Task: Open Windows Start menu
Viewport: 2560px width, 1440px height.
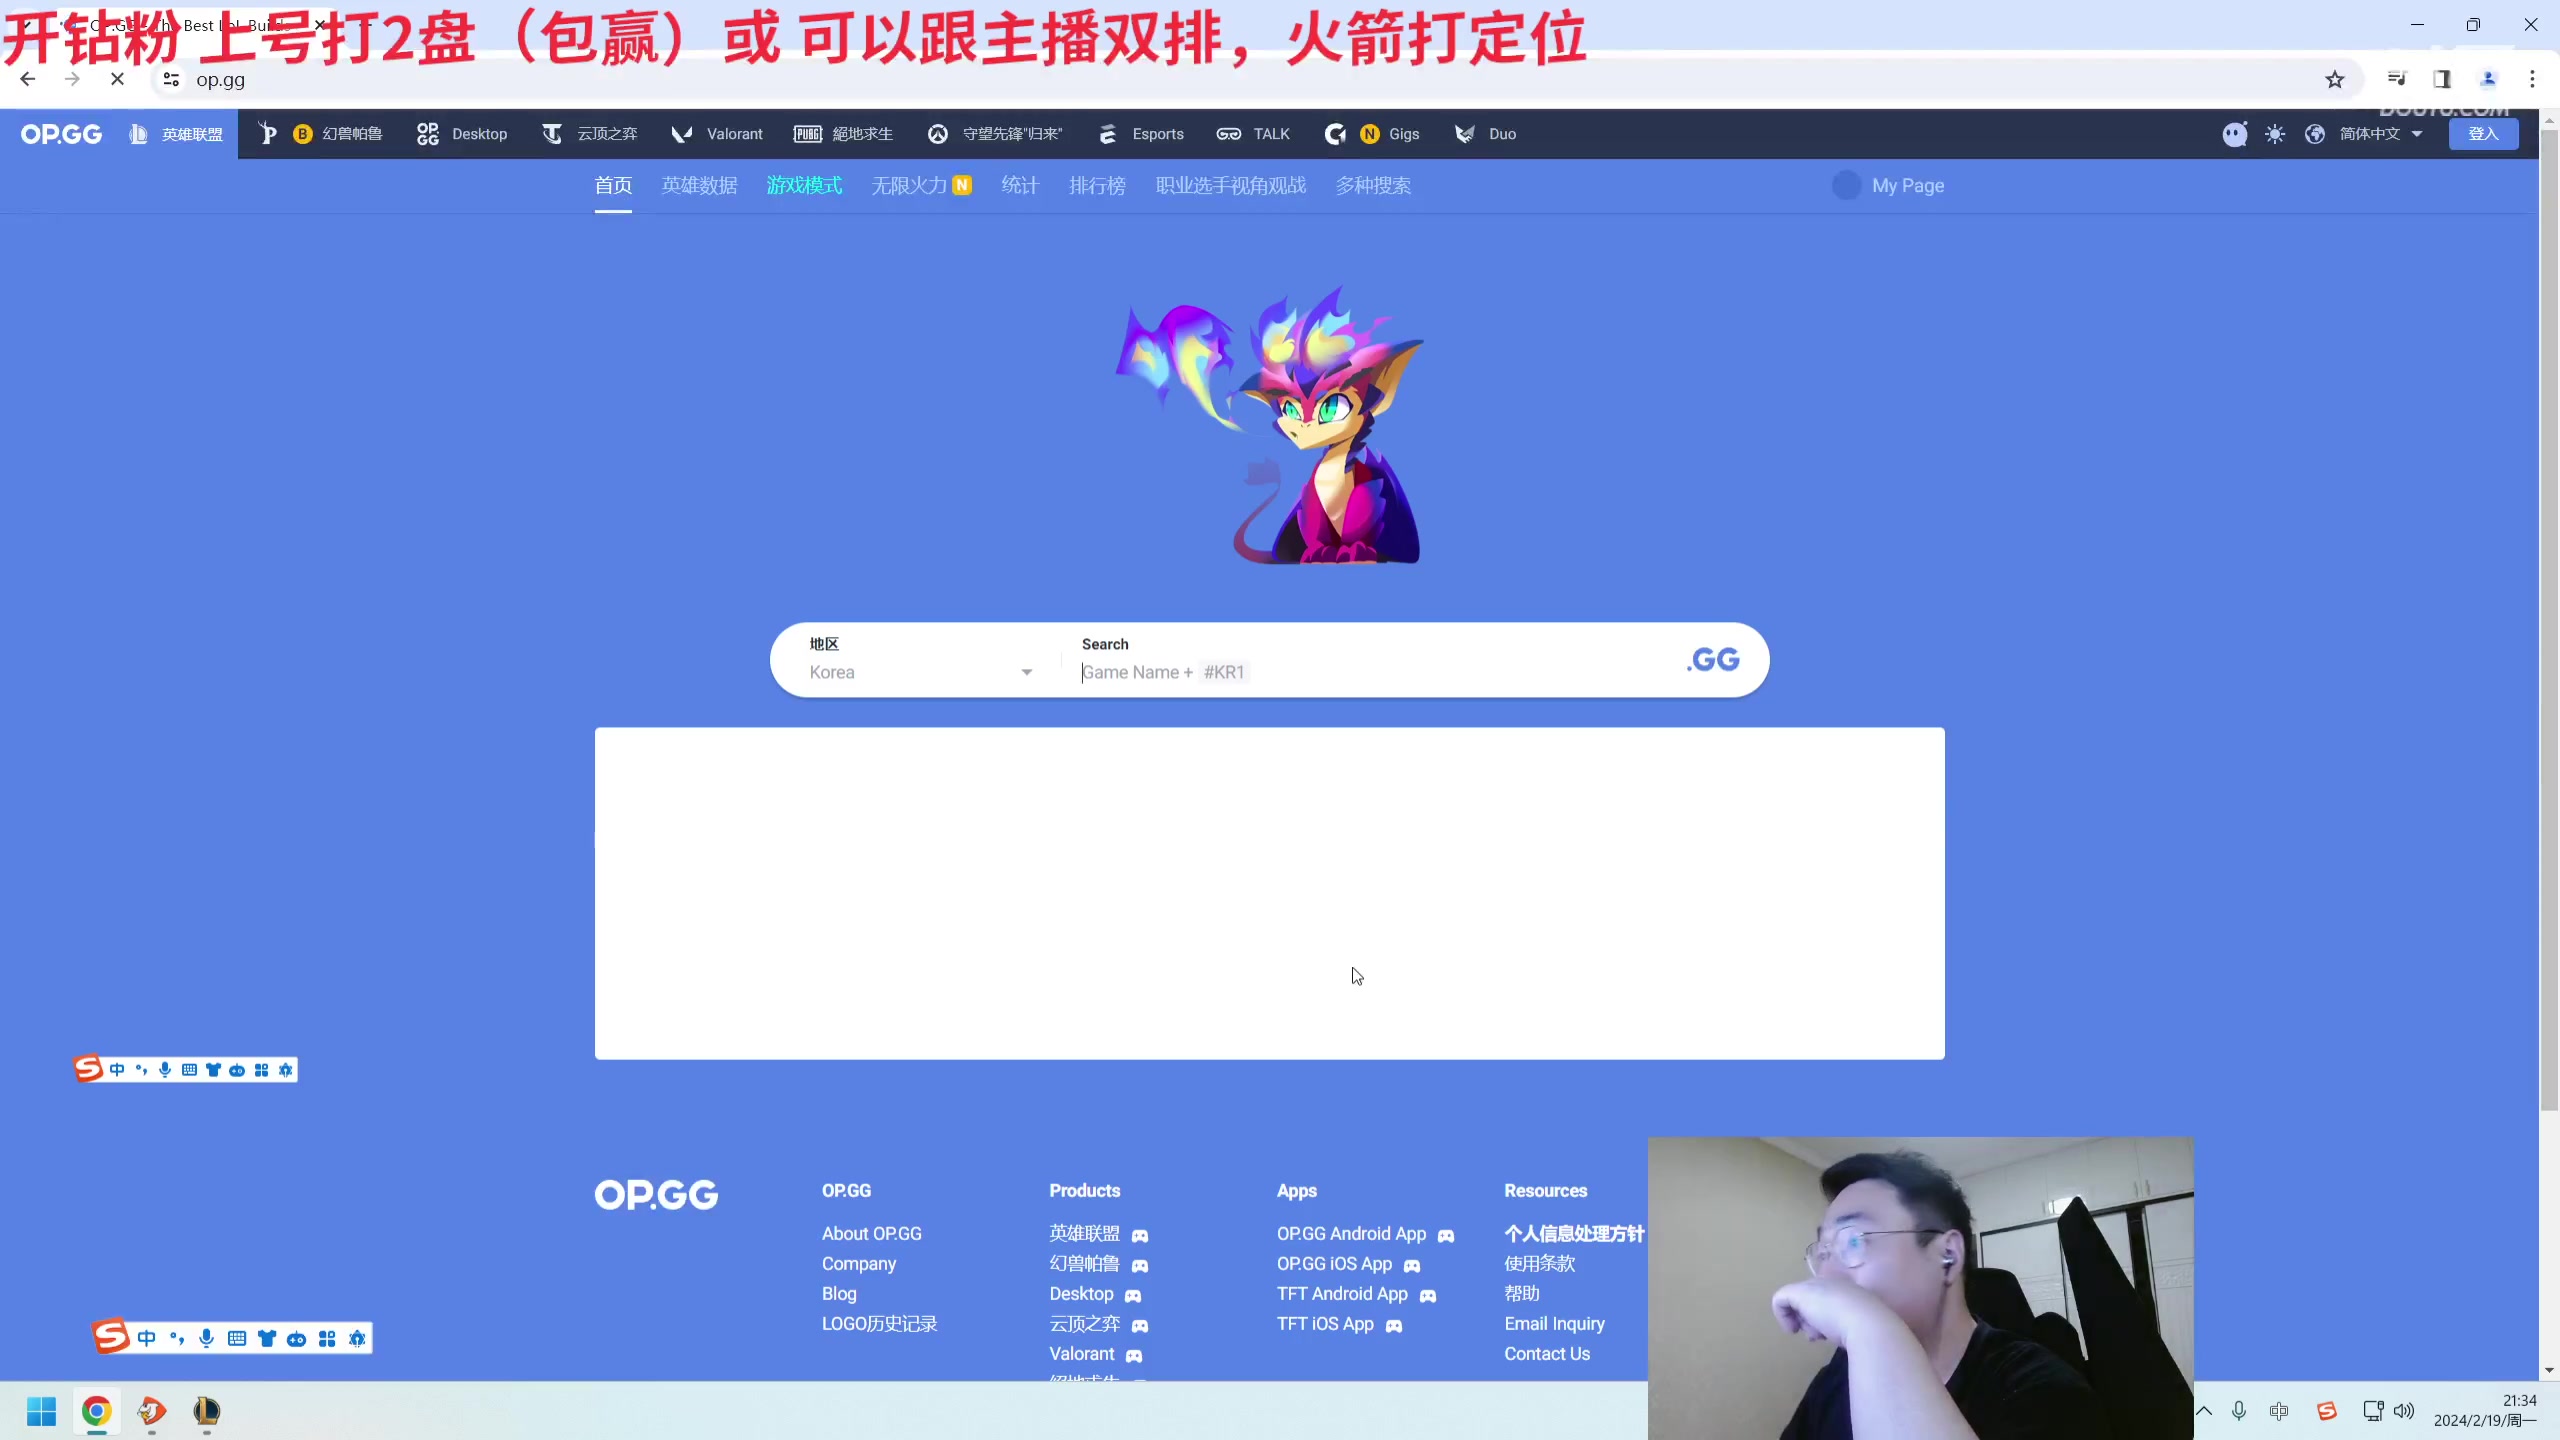Action: (x=41, y=1411)
